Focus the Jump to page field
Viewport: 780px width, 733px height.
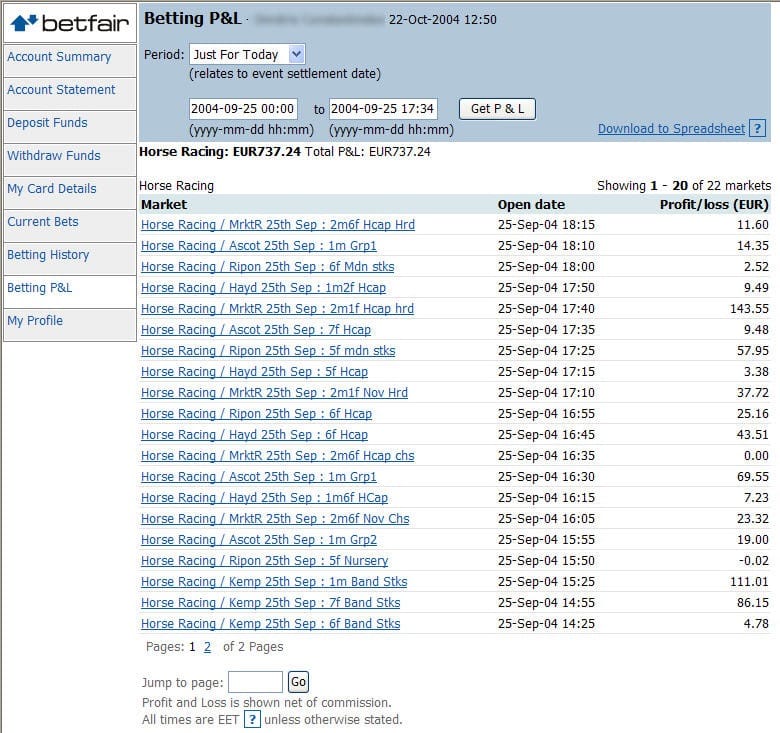coord(255,681)
